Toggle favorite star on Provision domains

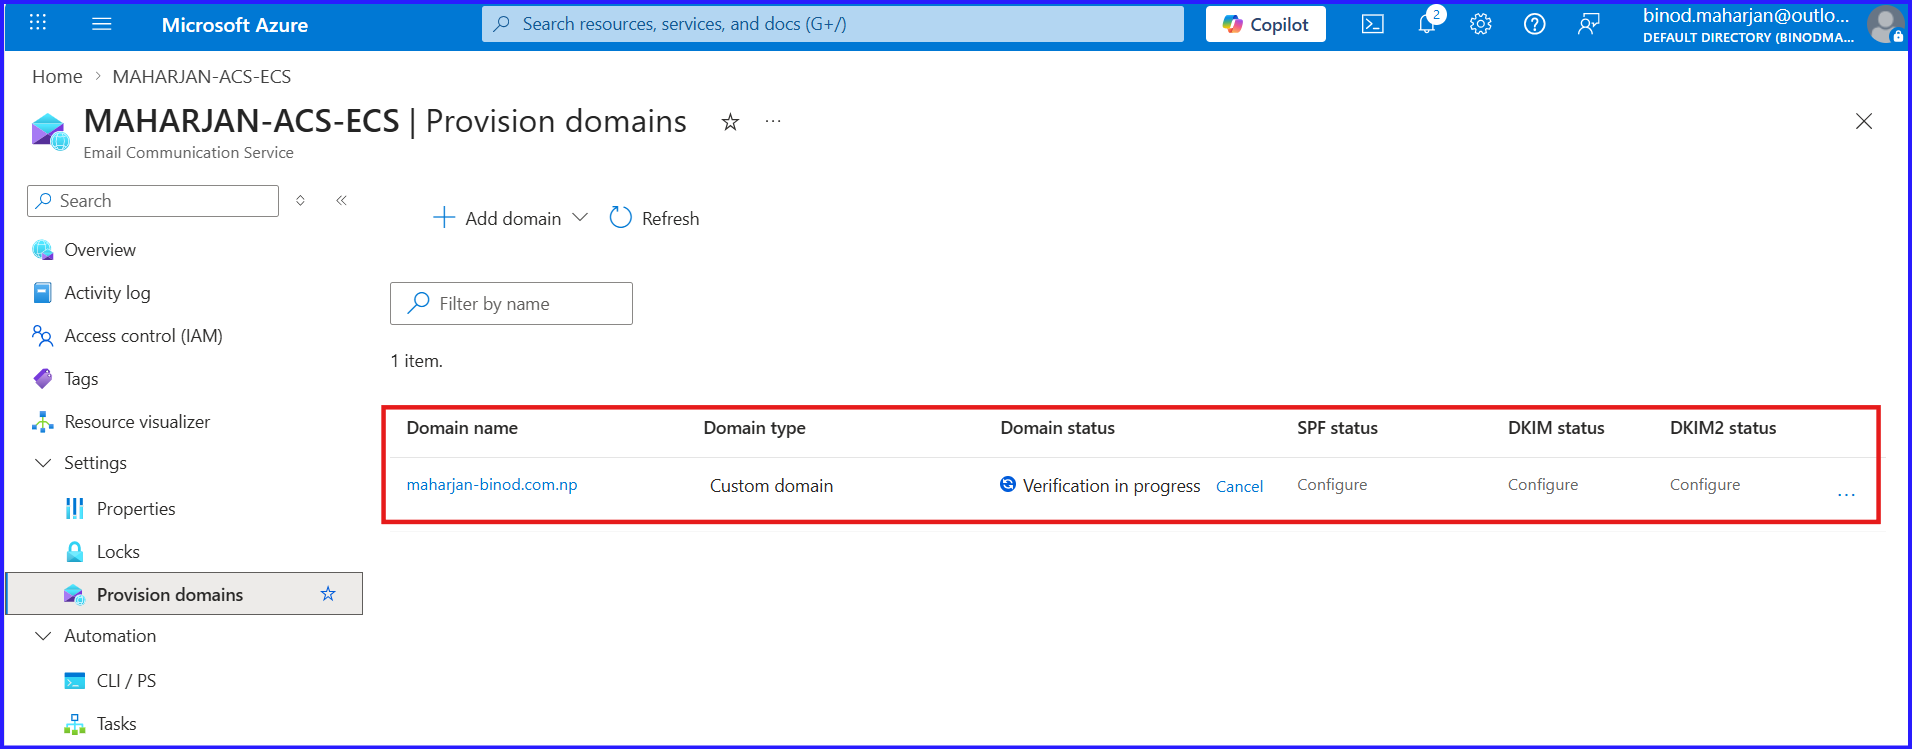(x=328, y=594)
